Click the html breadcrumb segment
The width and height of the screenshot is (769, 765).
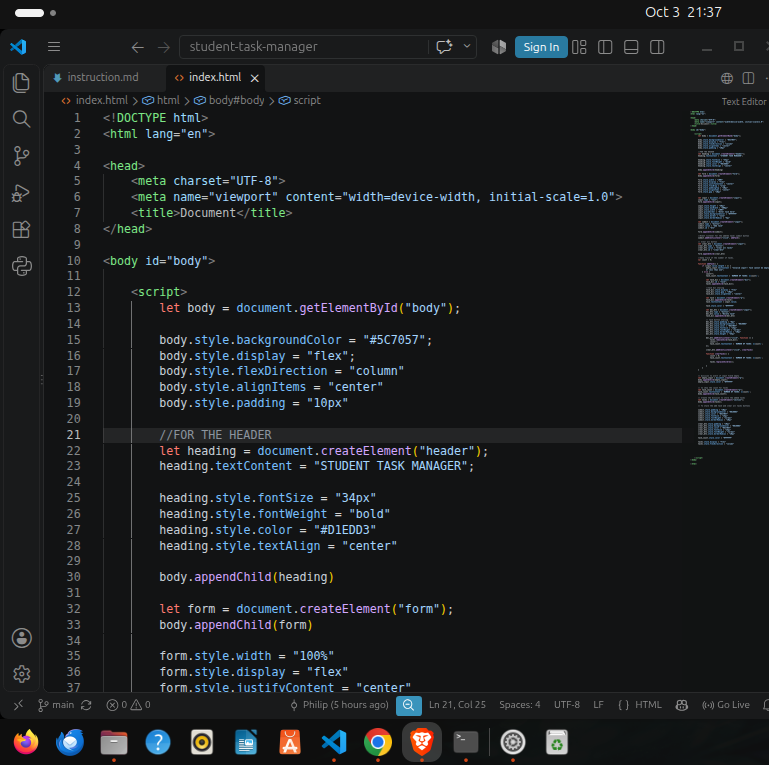point(168,100)
